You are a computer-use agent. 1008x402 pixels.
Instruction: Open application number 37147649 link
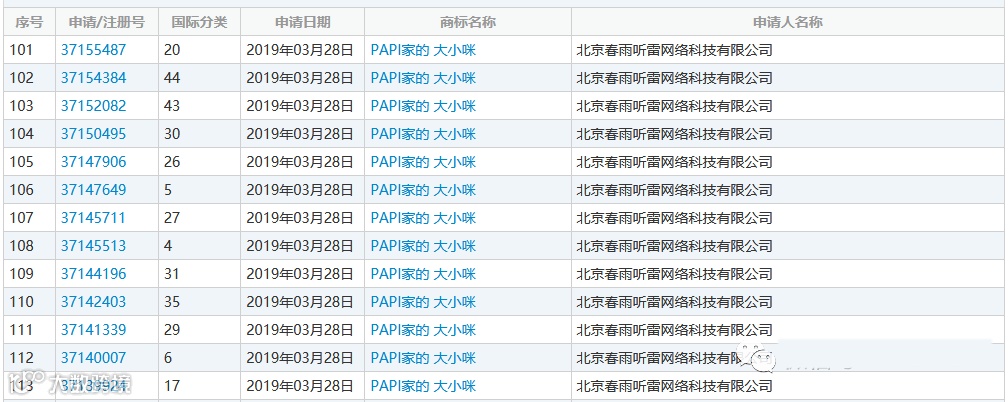(94, 190)
